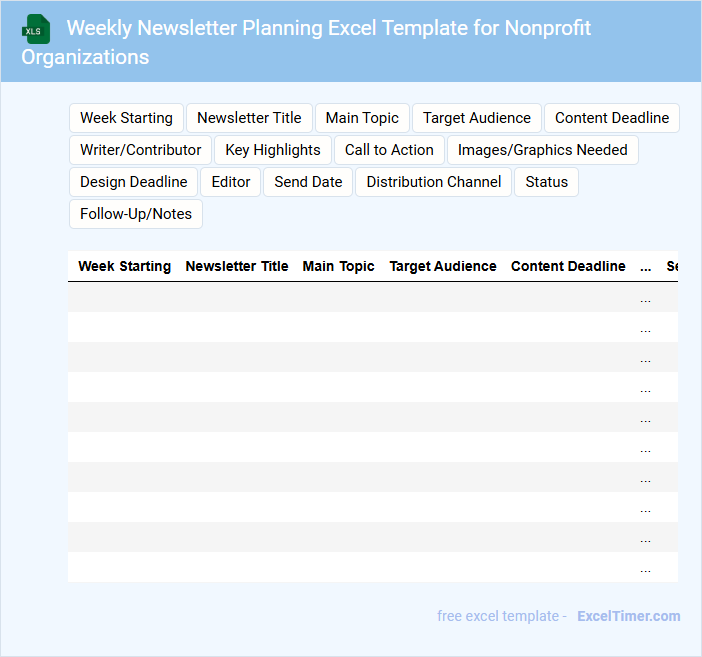The height and width of the screenshot is (657, 702).
Task: Click the Editor tag
Action: [231, 182]
